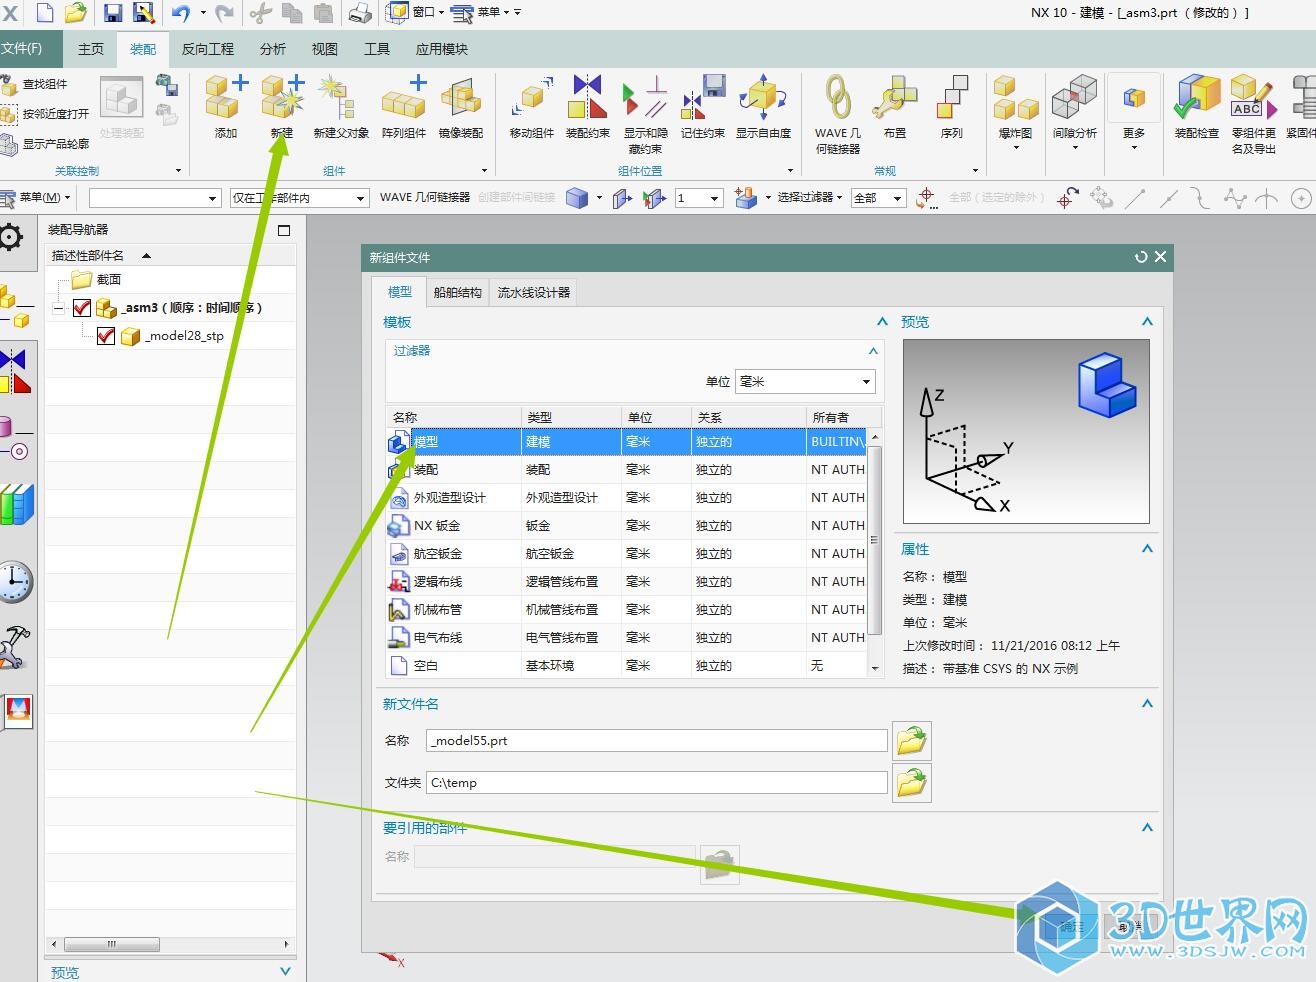Reset the New Component File dialog

1141,257
